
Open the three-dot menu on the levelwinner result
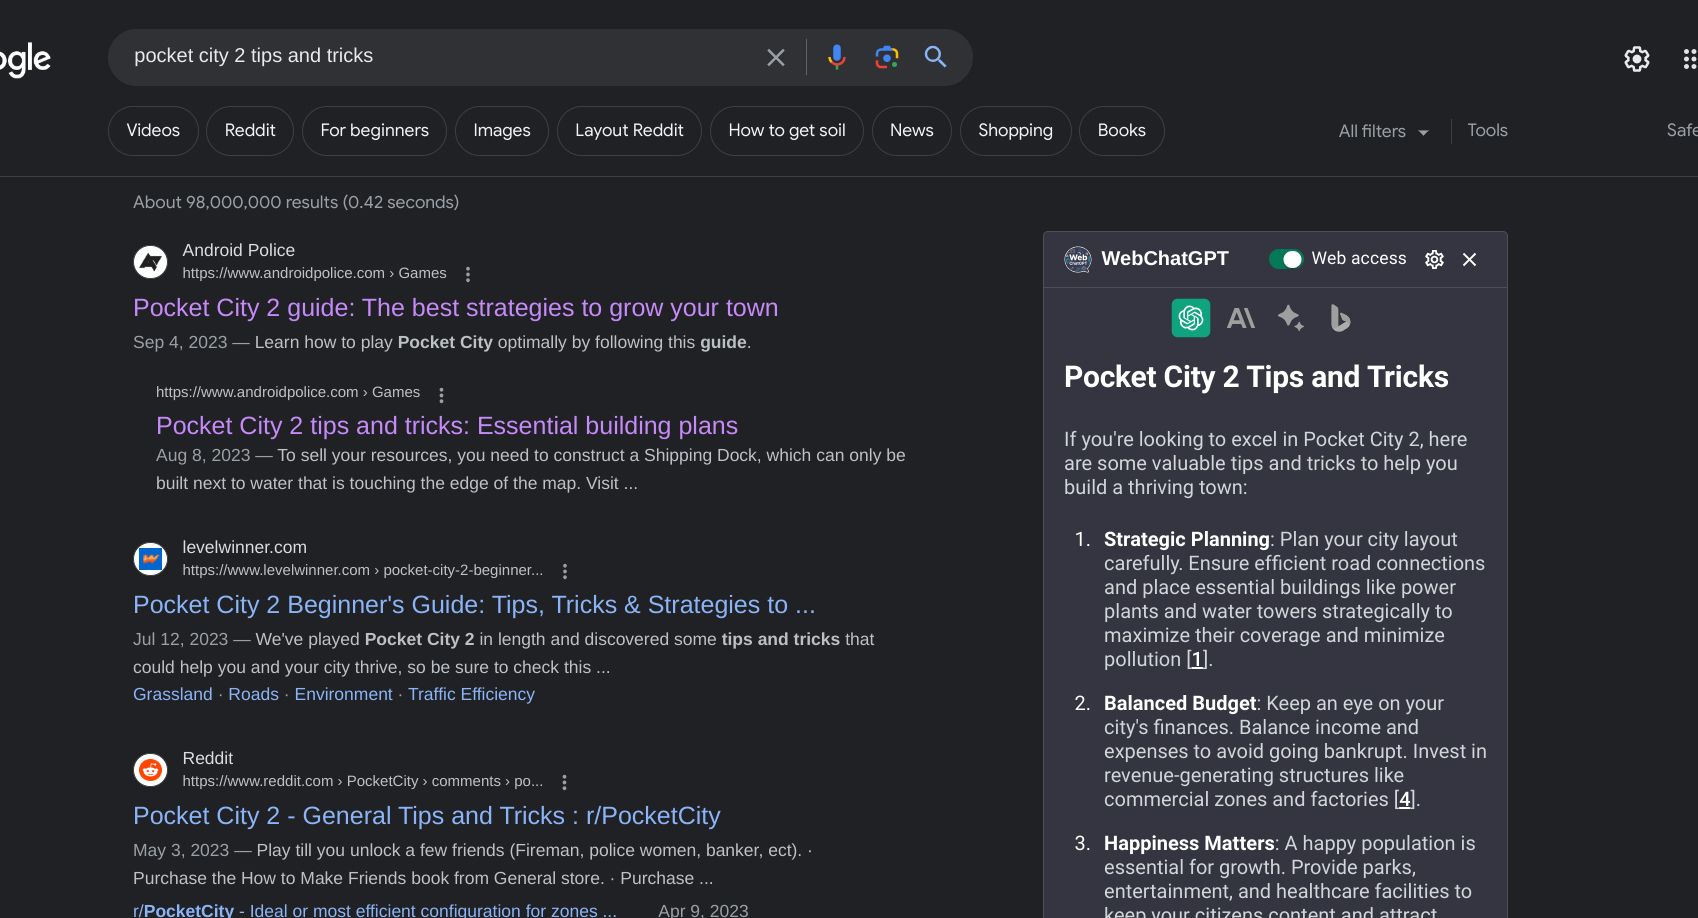564,570
